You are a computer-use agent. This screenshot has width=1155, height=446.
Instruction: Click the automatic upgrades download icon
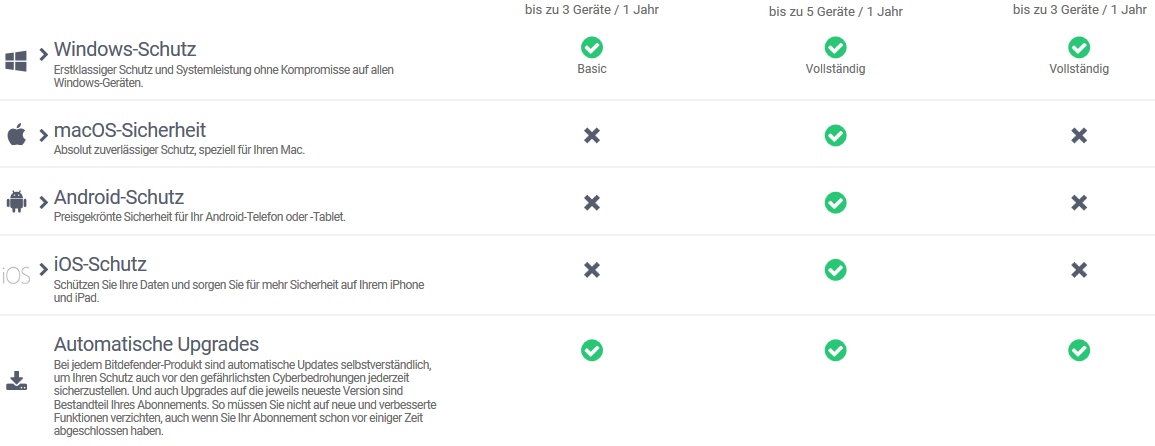click(x=16, y=380)
